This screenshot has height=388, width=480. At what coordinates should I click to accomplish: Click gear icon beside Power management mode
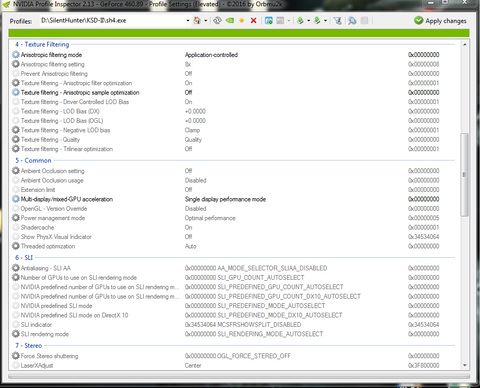tap(16, 218)
